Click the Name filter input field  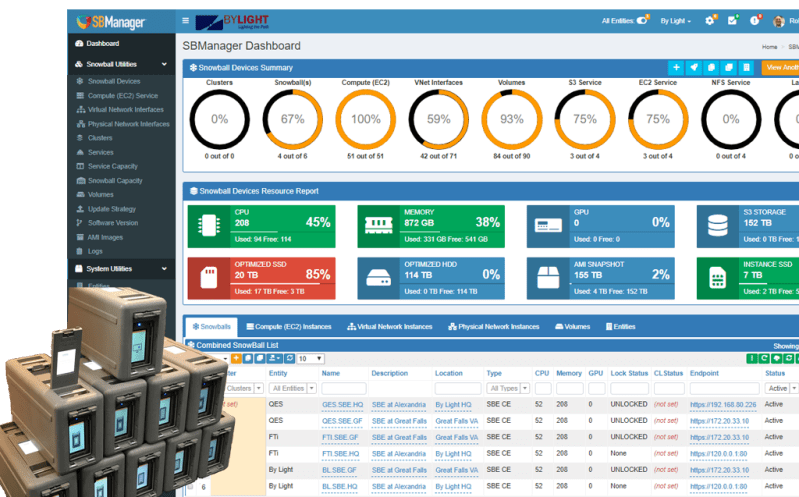pyautogui.click(x=344, y=388)
